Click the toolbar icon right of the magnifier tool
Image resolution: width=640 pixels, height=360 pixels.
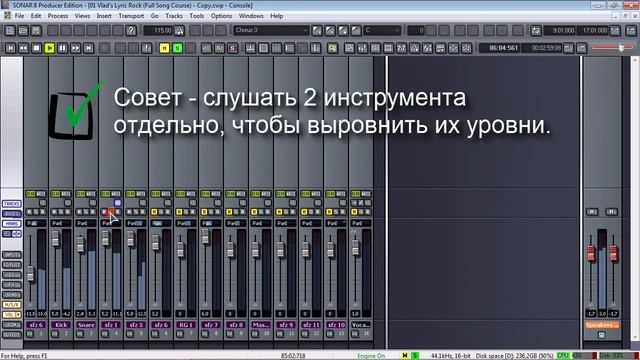[349, 48]
